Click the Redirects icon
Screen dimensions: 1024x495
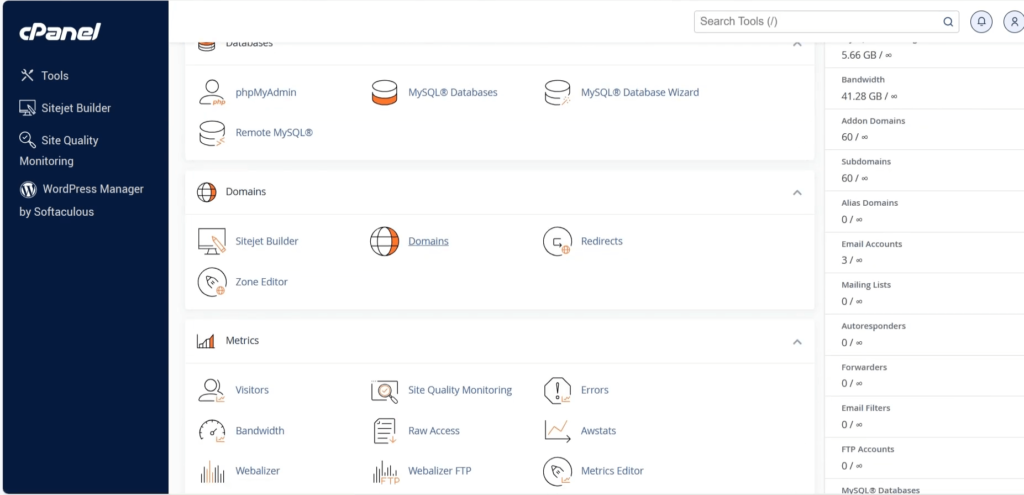point(557,242)
